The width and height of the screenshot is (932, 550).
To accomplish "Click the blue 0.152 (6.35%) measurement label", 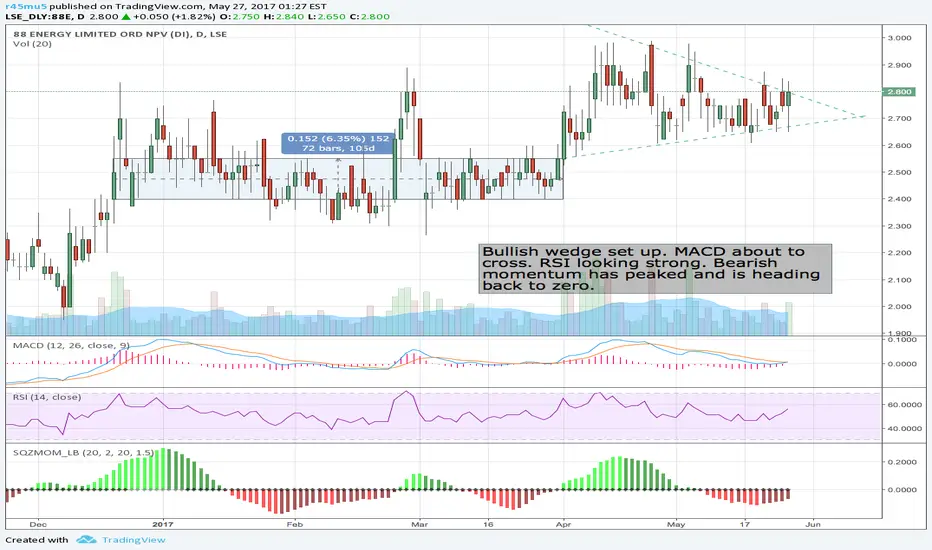I will tap(338, 143).
